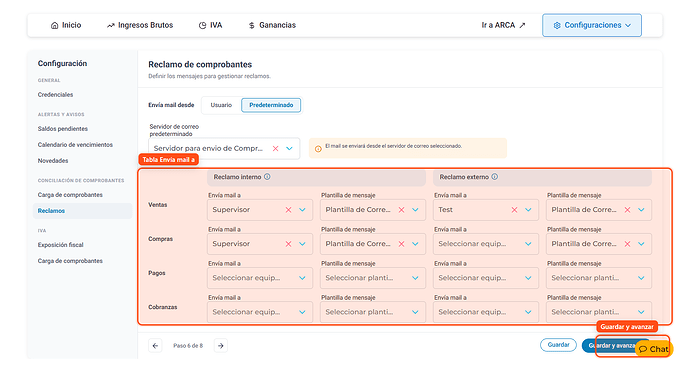Go to previous step with left arrow
The image size is (690, 366).
(x=155, y=346)
